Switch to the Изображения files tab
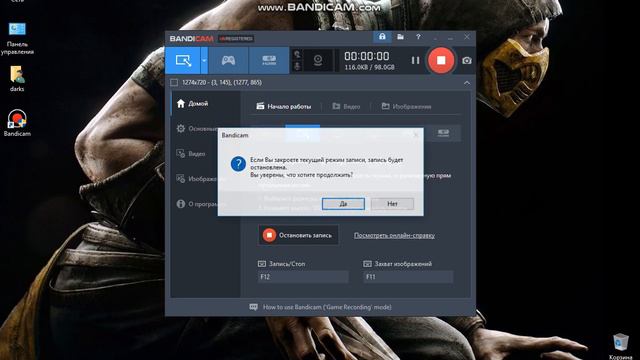The height and width of the screenshot is (360, 640). [x=406, y=107]
